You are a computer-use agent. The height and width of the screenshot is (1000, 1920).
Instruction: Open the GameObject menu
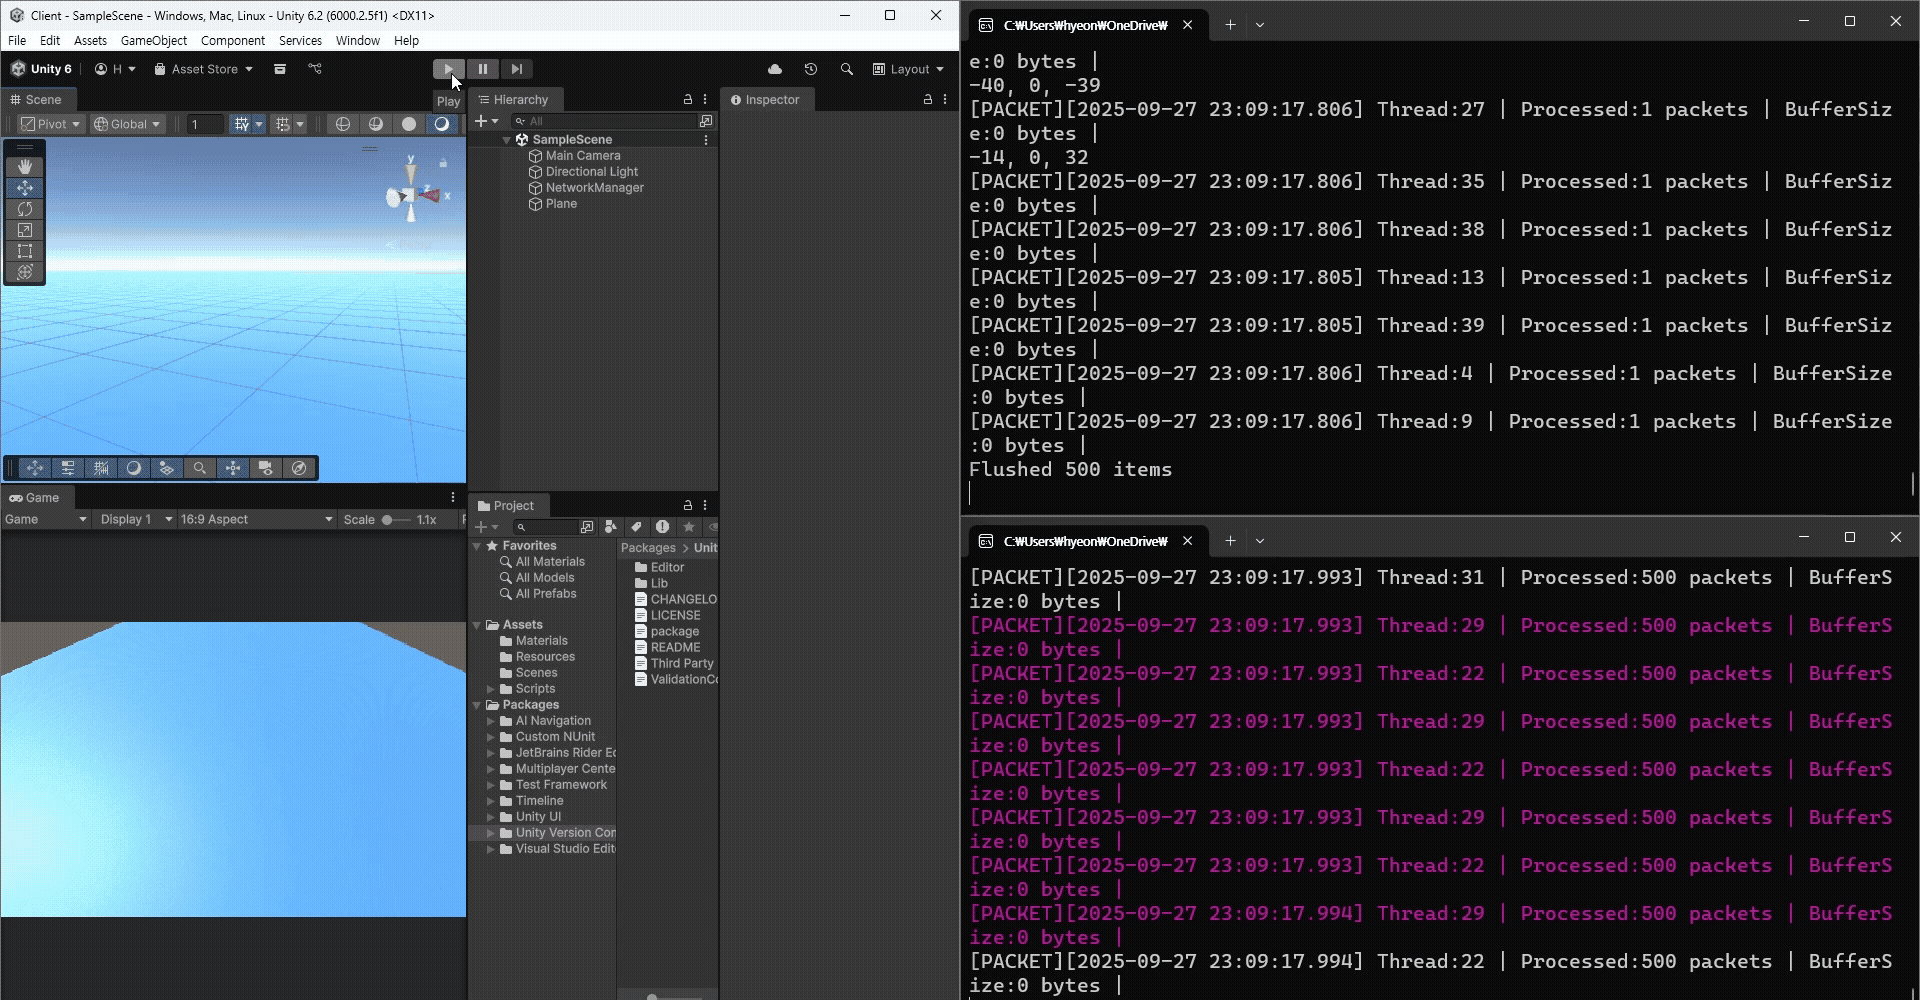point(153,41)
